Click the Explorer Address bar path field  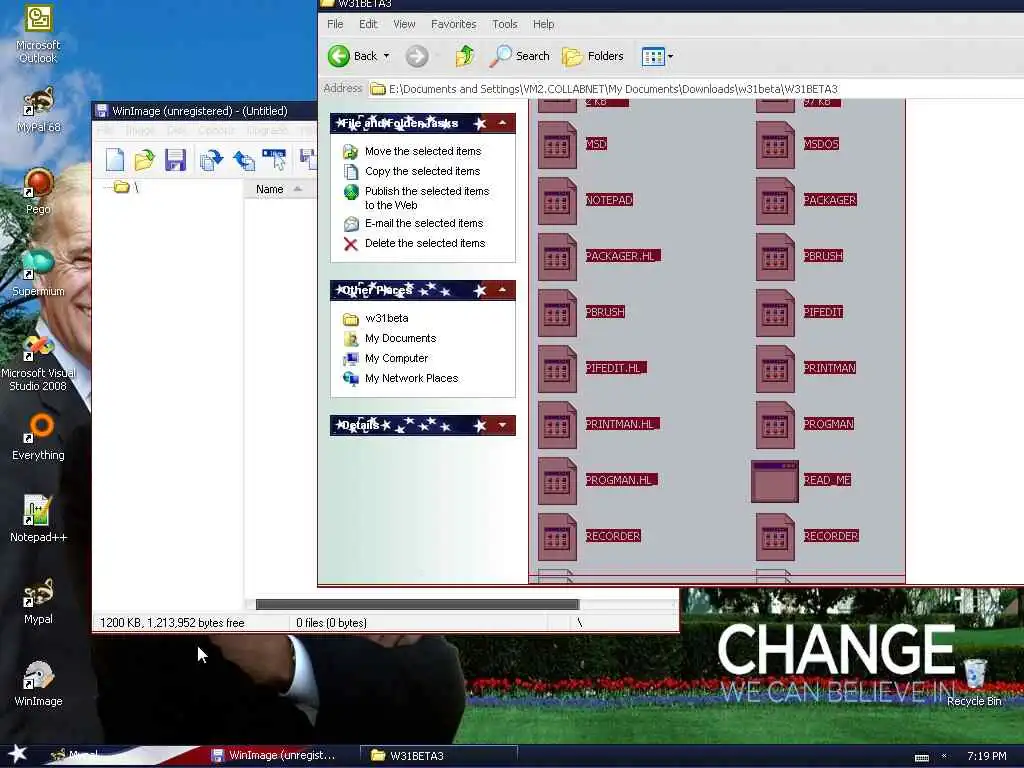696,89
